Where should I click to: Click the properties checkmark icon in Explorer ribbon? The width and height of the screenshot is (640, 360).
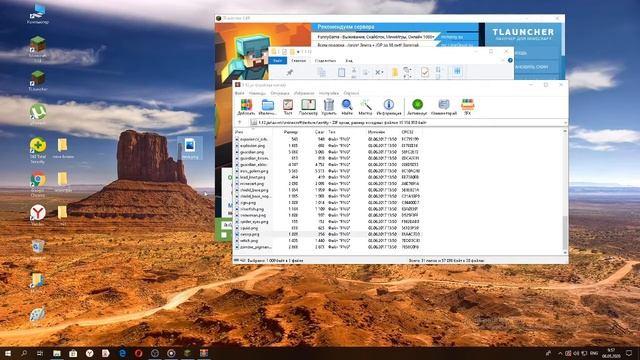424,72
